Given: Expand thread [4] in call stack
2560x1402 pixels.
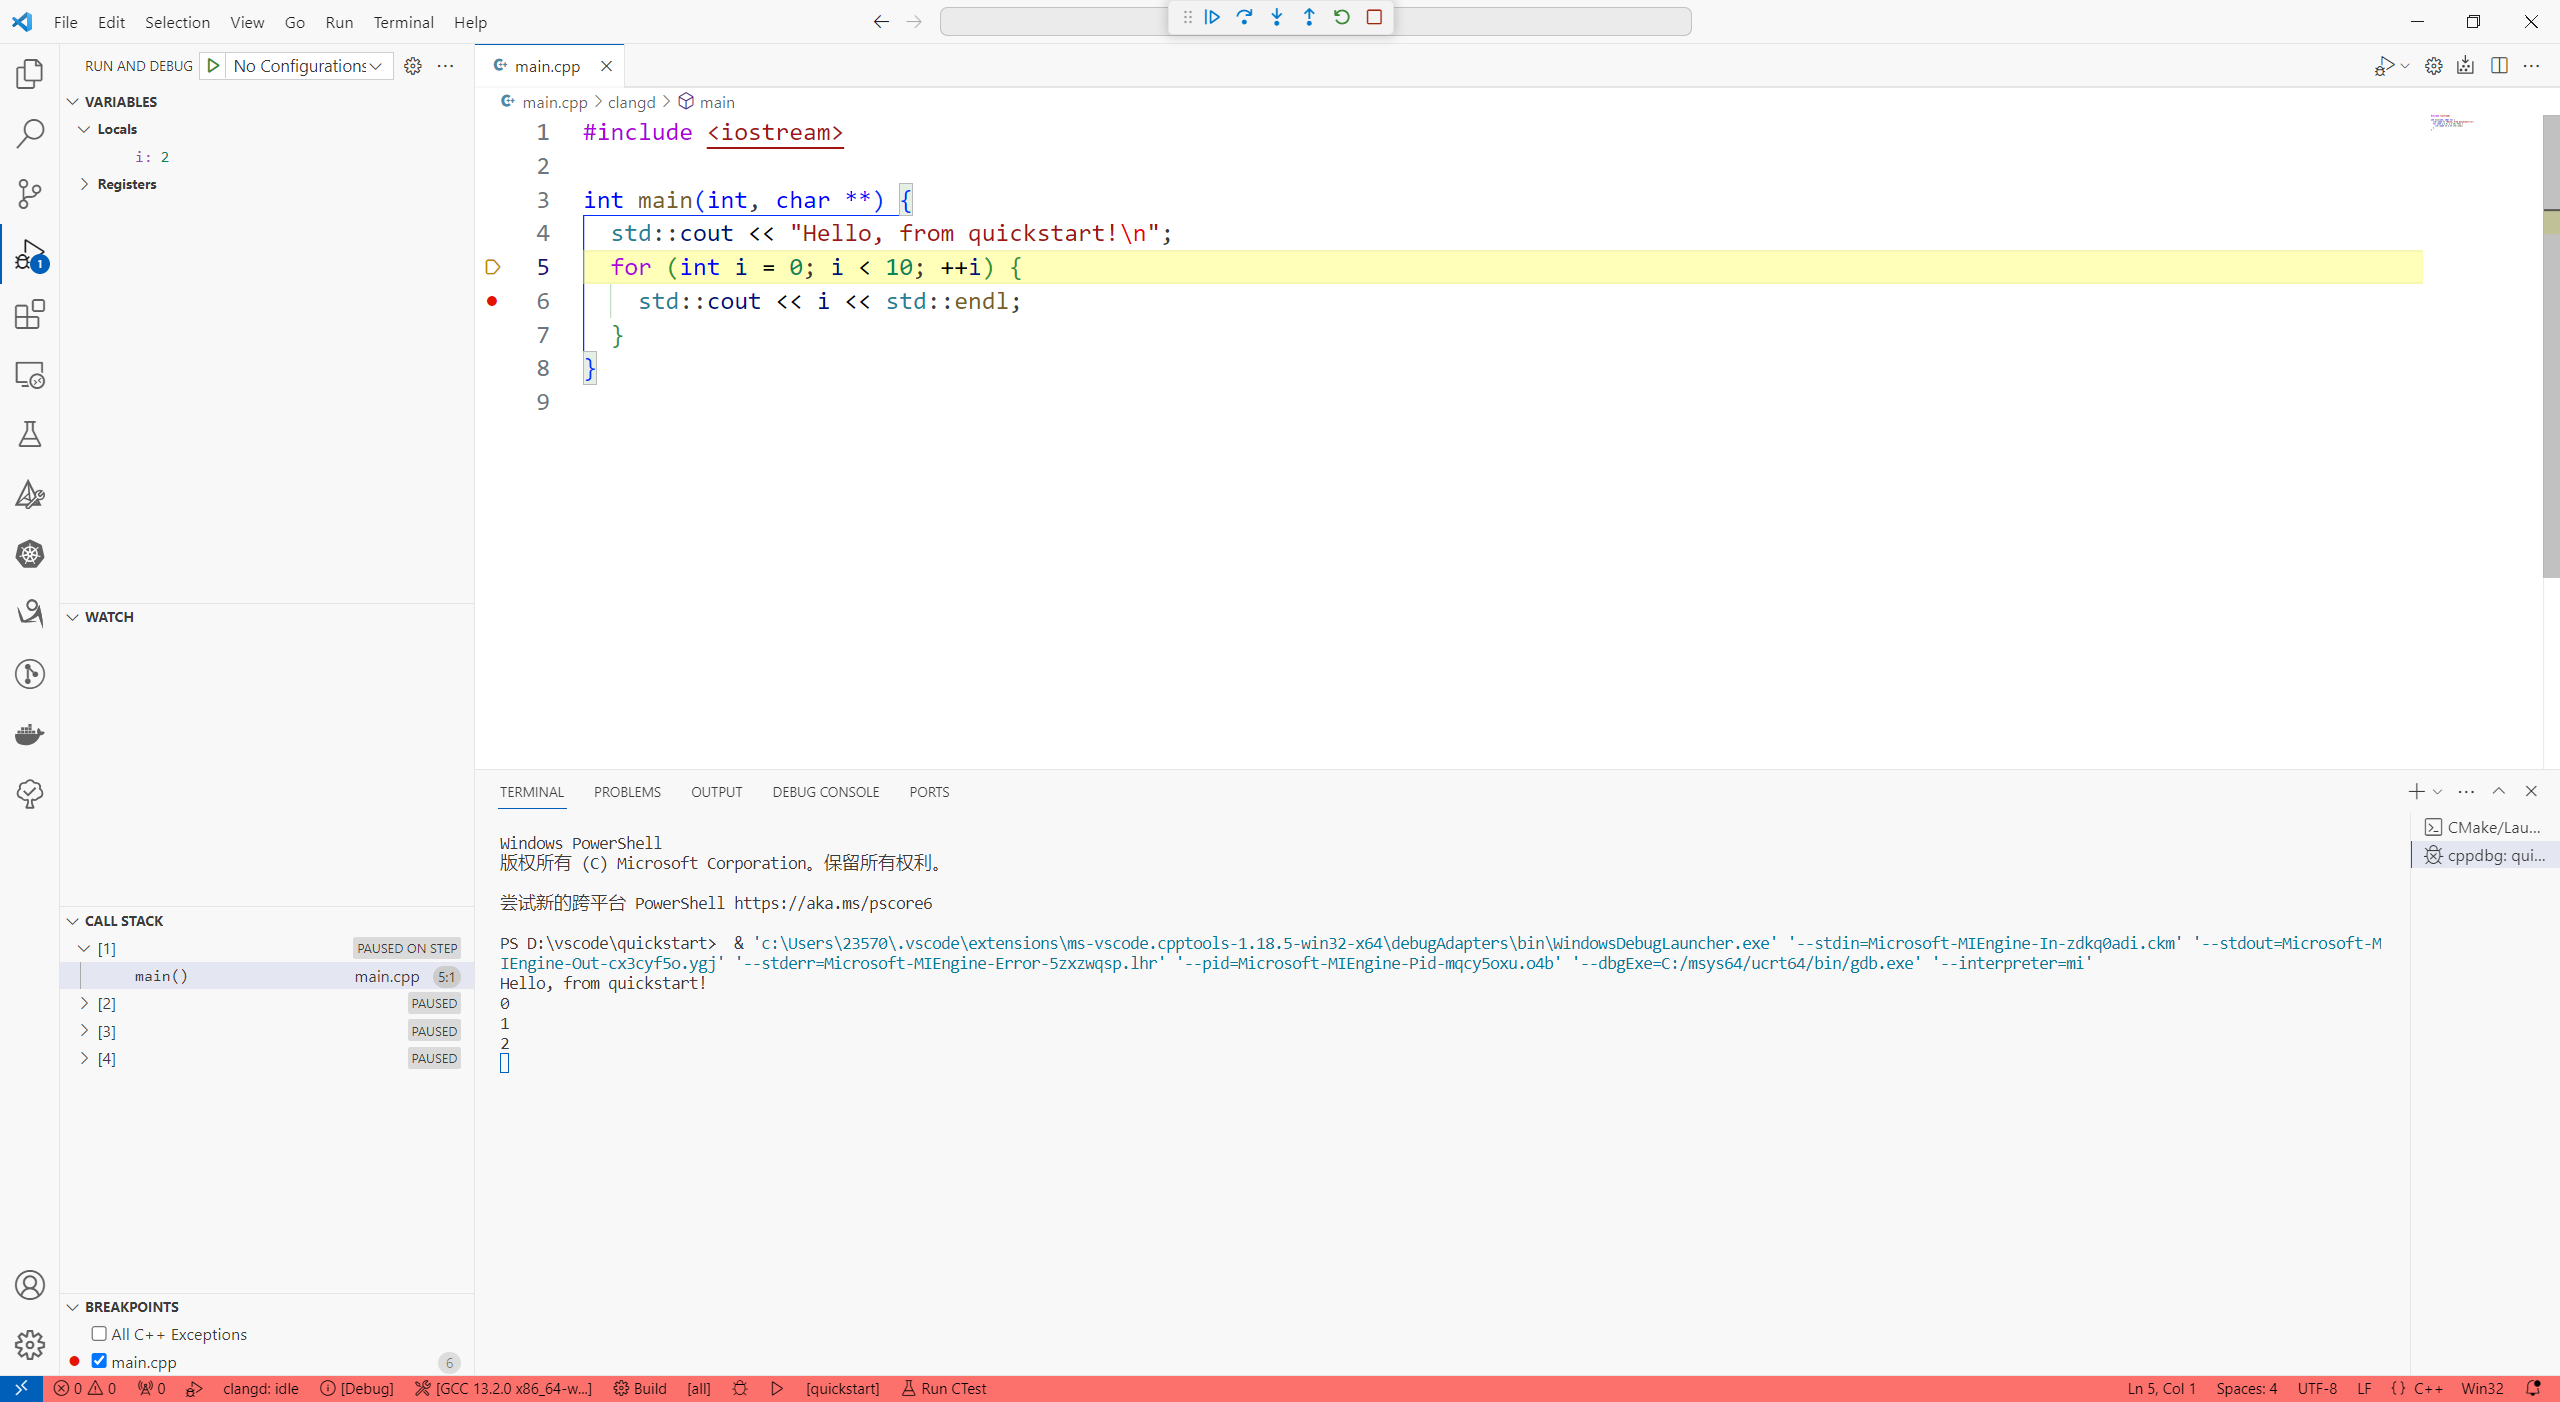Looking at the screenshot, I should tap(84, 1058).
